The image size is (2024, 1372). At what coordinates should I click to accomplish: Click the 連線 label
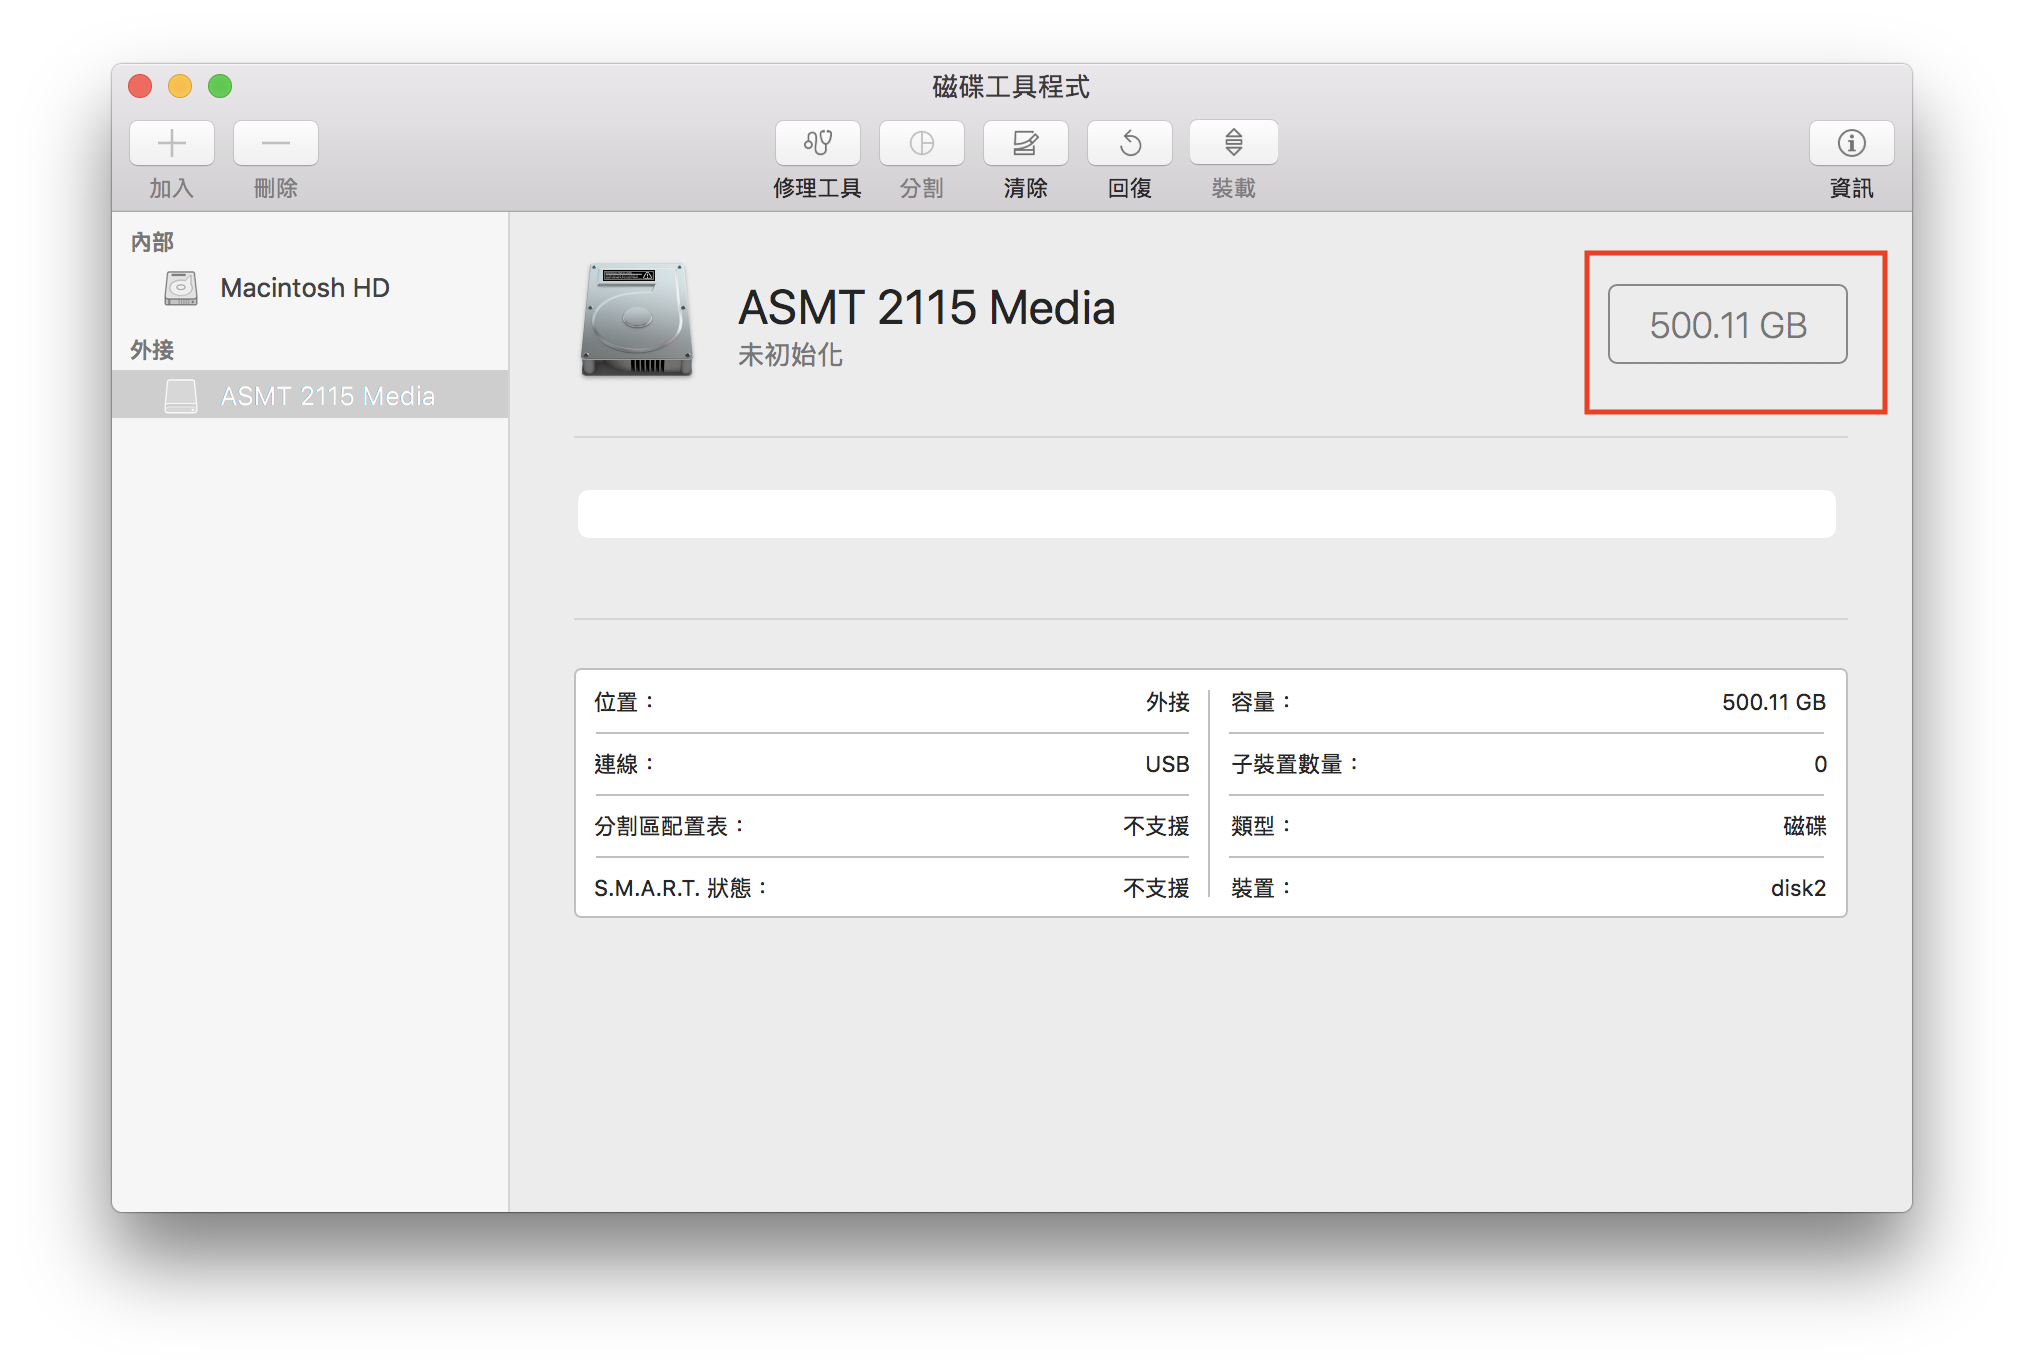[x=625, y=764]
